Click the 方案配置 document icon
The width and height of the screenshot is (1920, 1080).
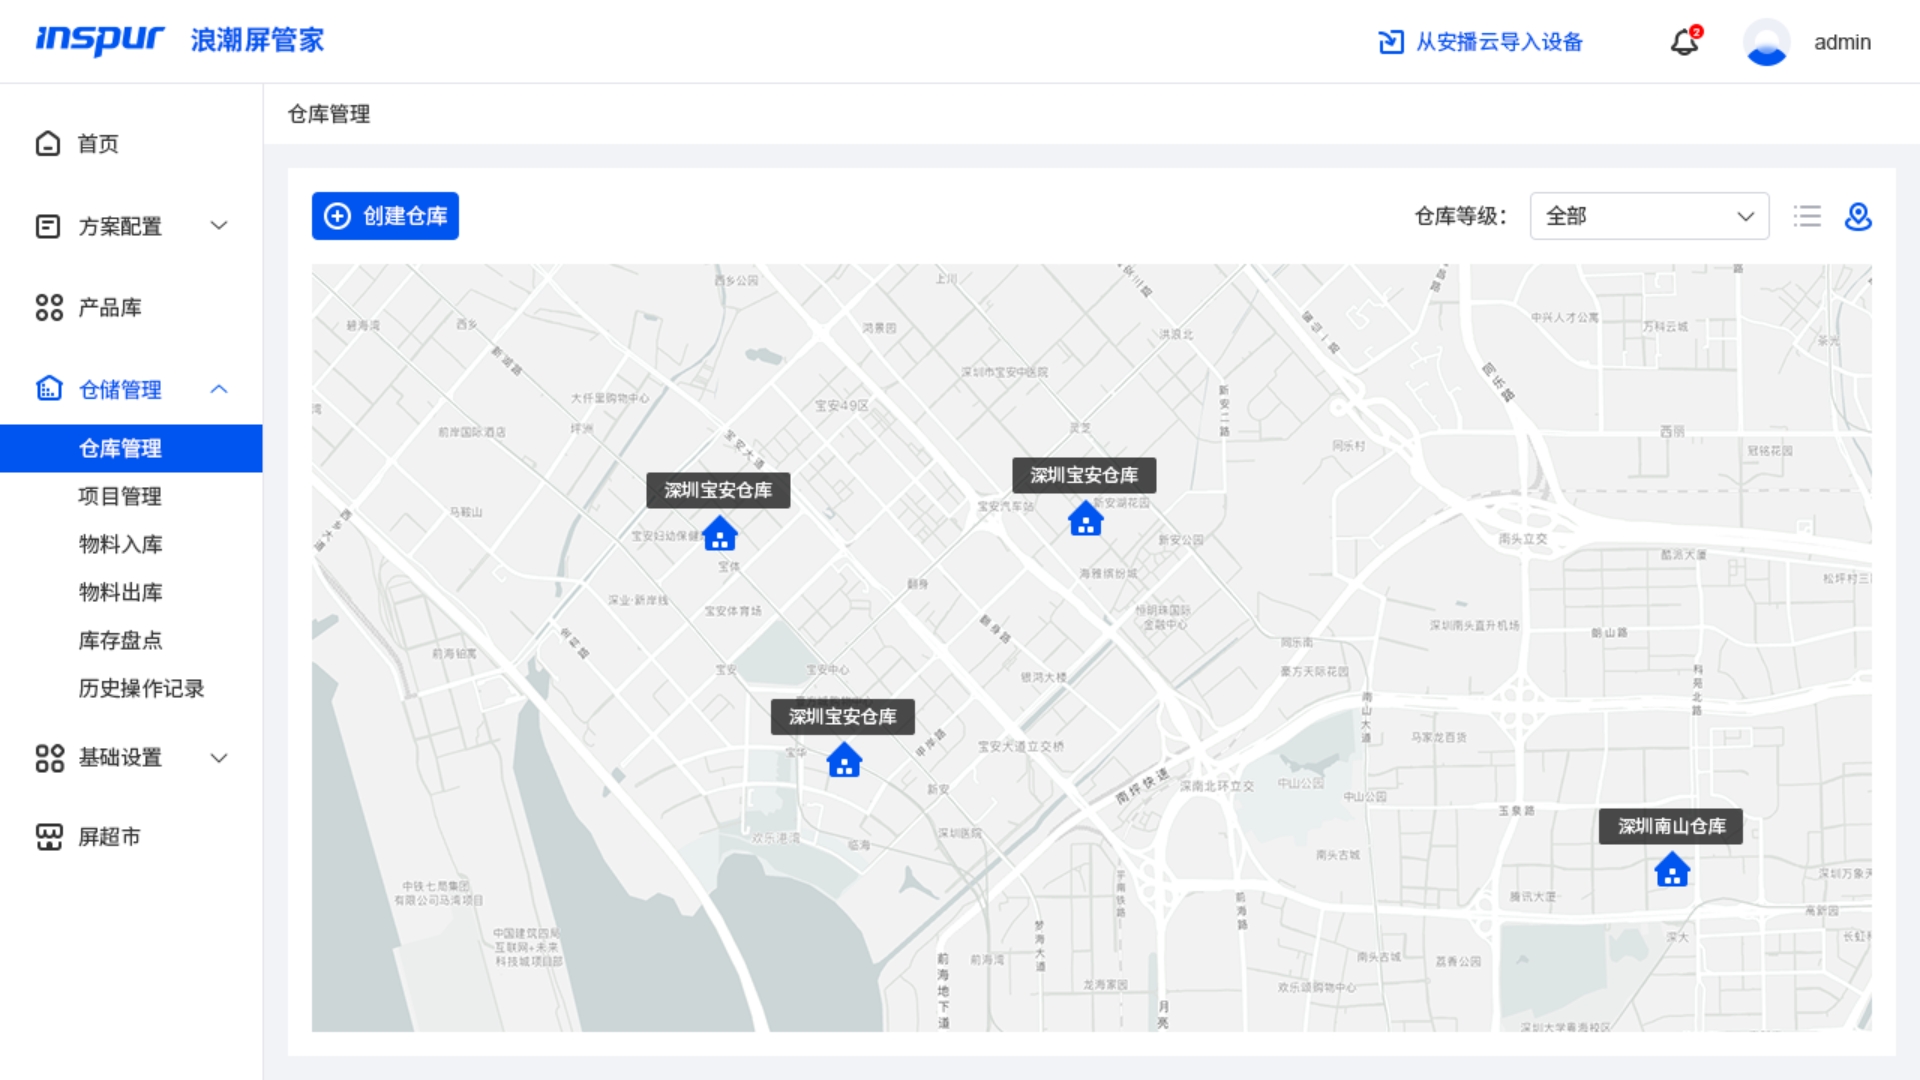tap(48, 227)
